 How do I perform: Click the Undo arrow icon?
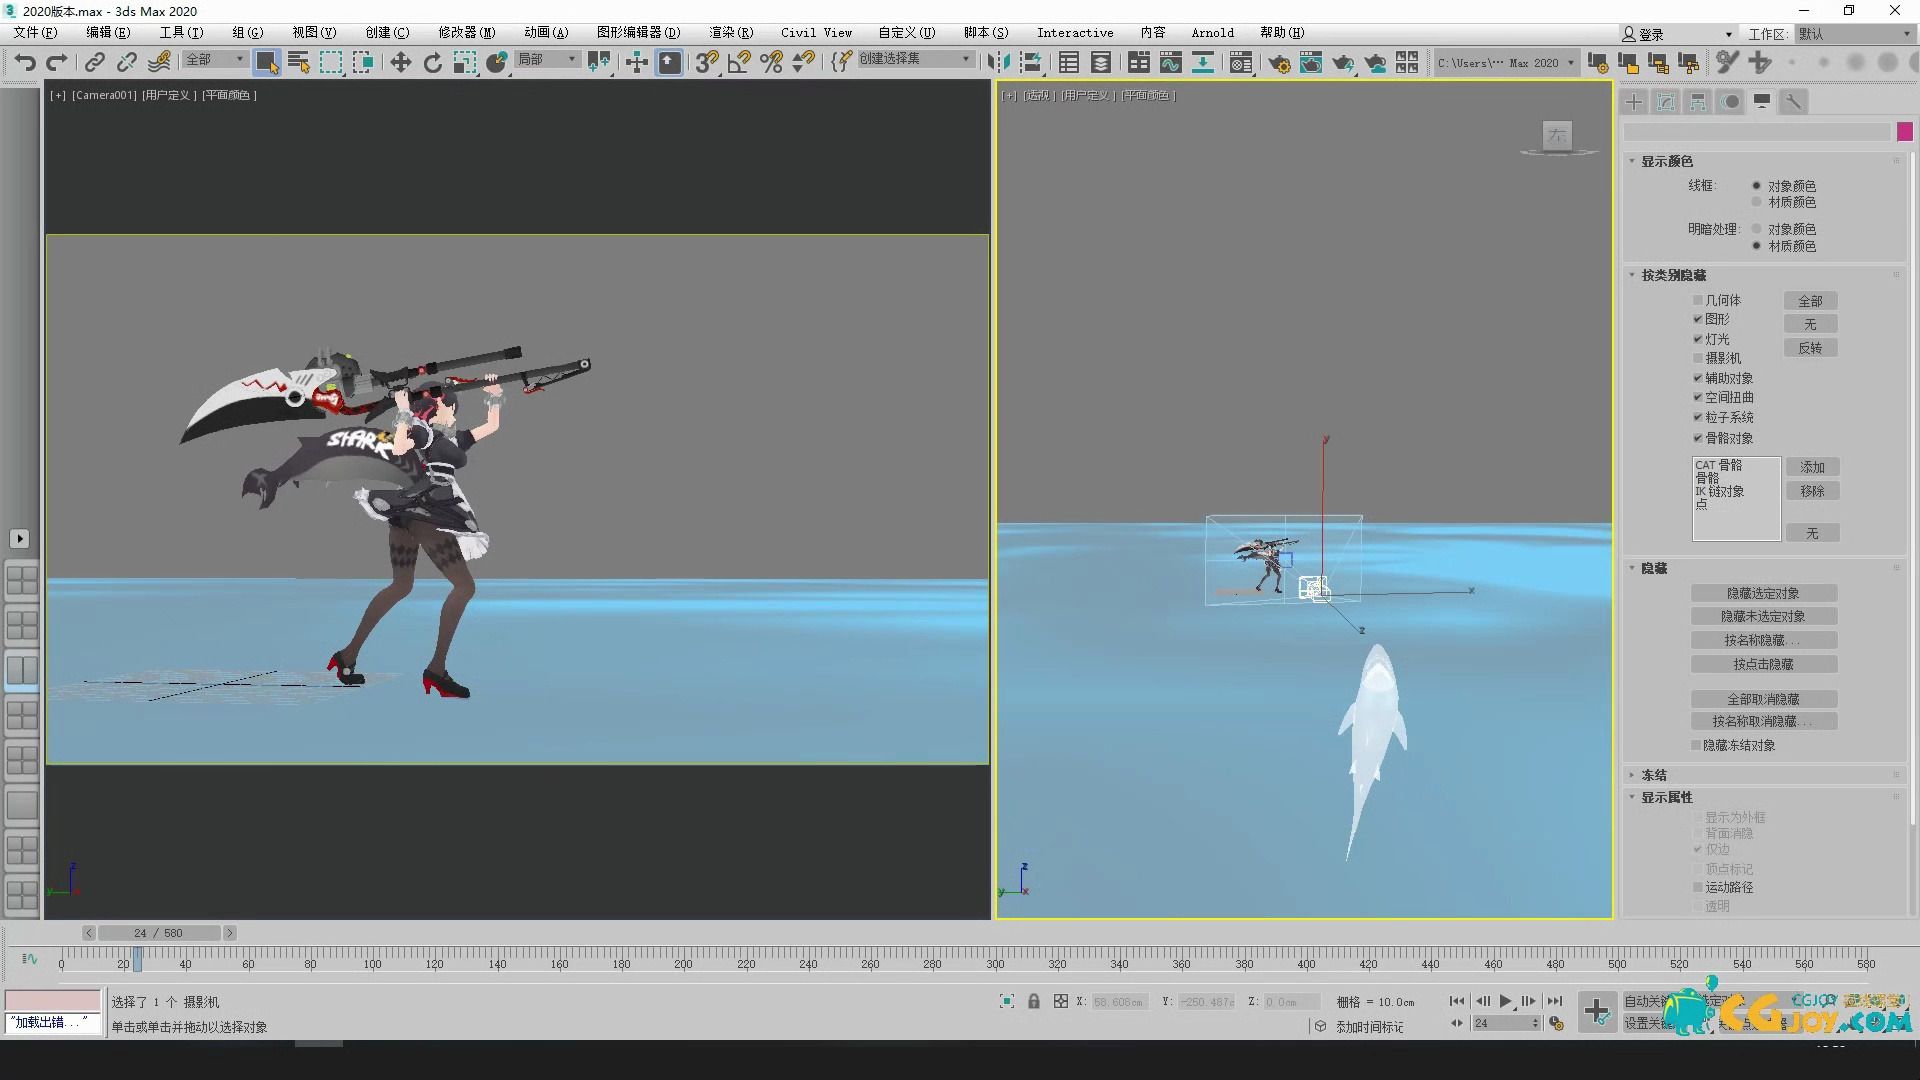(24, 62)
